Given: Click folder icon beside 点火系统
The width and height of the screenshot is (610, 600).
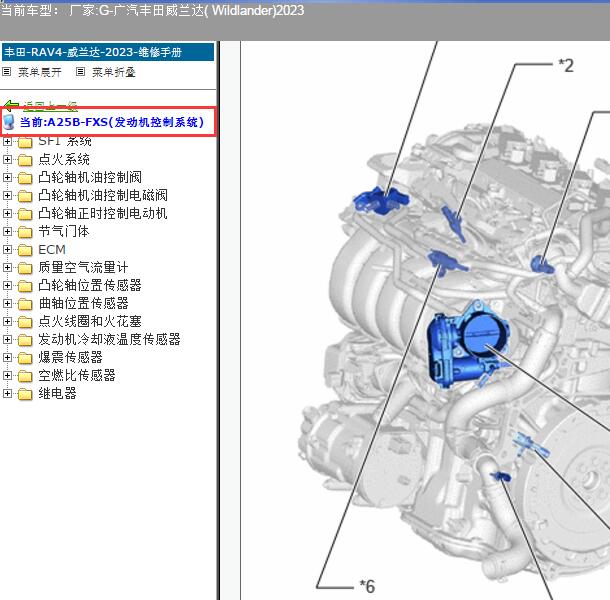Looking at the screenshot, I should pos(25,160).
